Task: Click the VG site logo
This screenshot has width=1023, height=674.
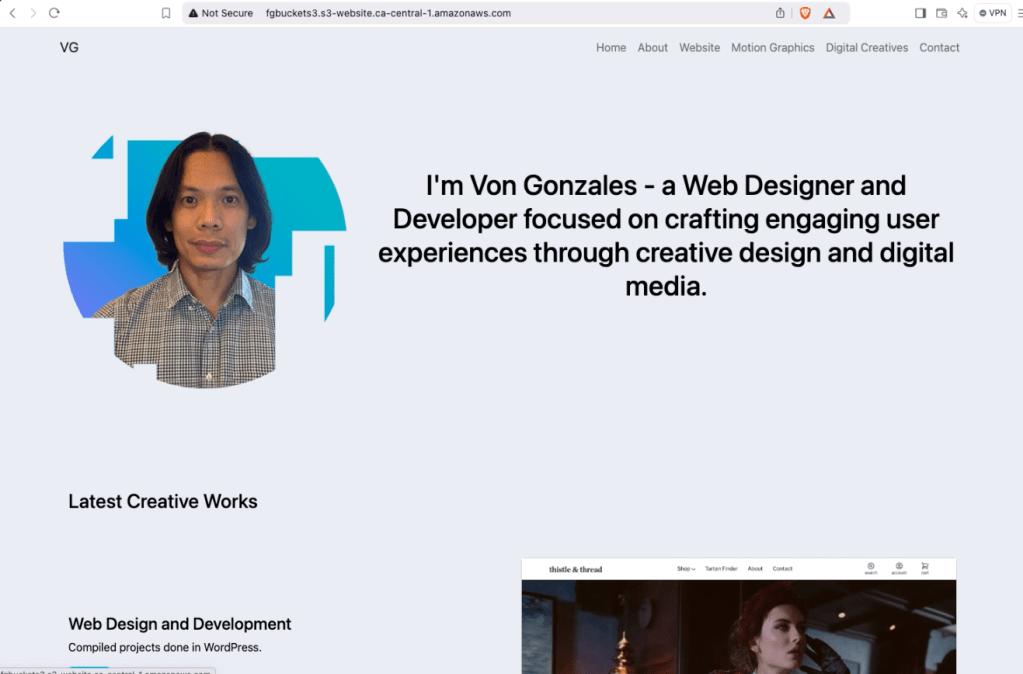Action: pyautogui.click(x=69, y=48)
